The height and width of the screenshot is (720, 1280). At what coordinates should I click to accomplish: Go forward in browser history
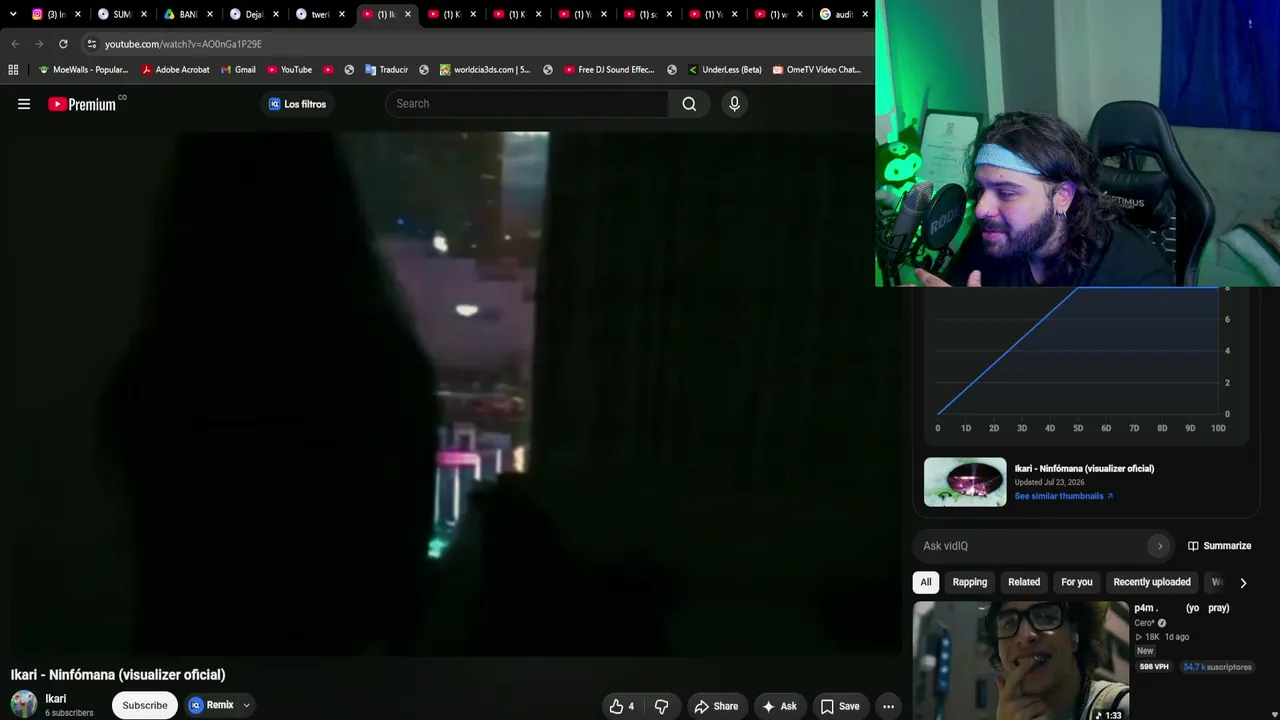tap(39, 44)
